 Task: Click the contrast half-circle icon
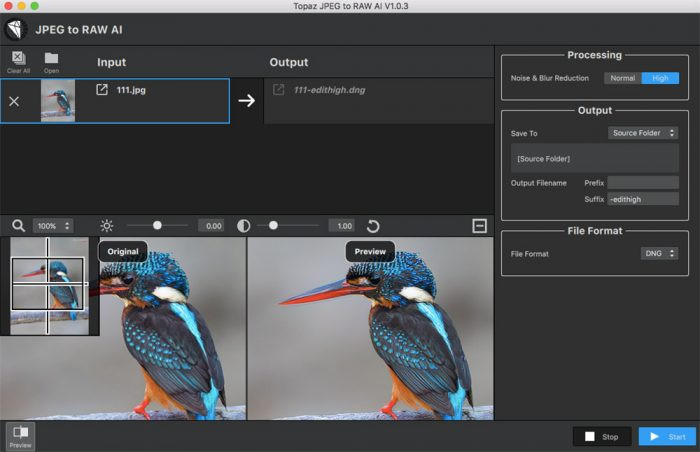(x=243, y=226)
